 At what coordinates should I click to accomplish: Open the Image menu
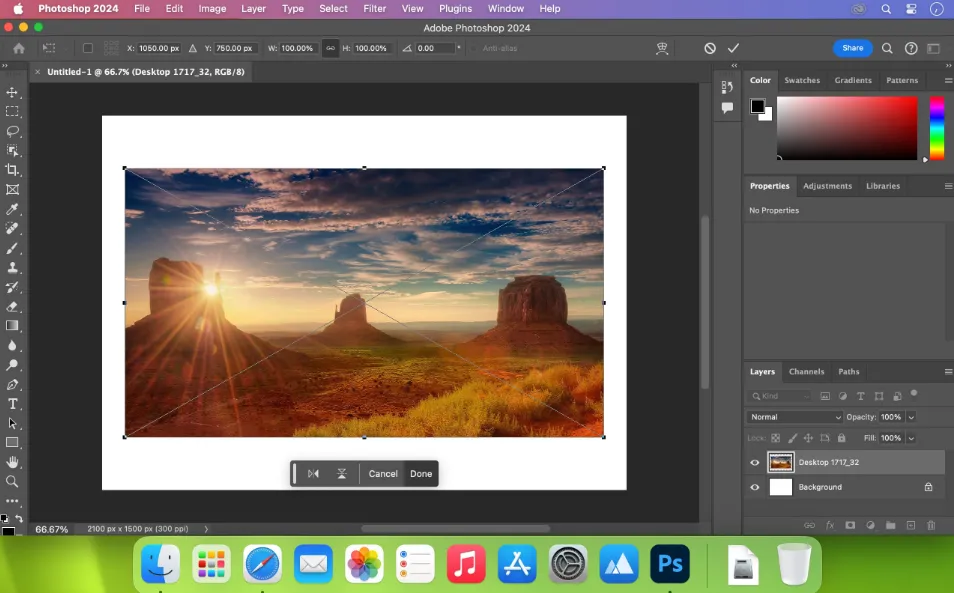click(212, 9)
